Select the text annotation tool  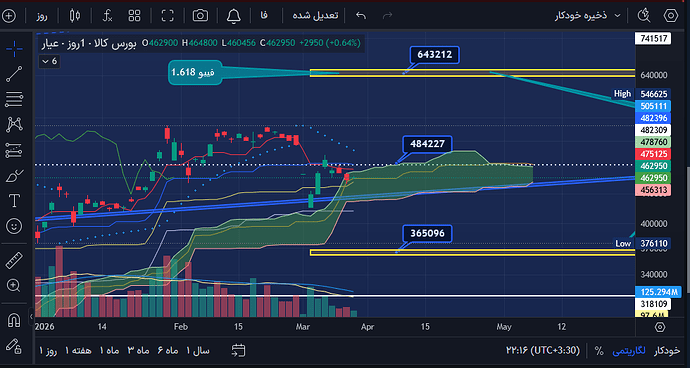coord(14,201)
